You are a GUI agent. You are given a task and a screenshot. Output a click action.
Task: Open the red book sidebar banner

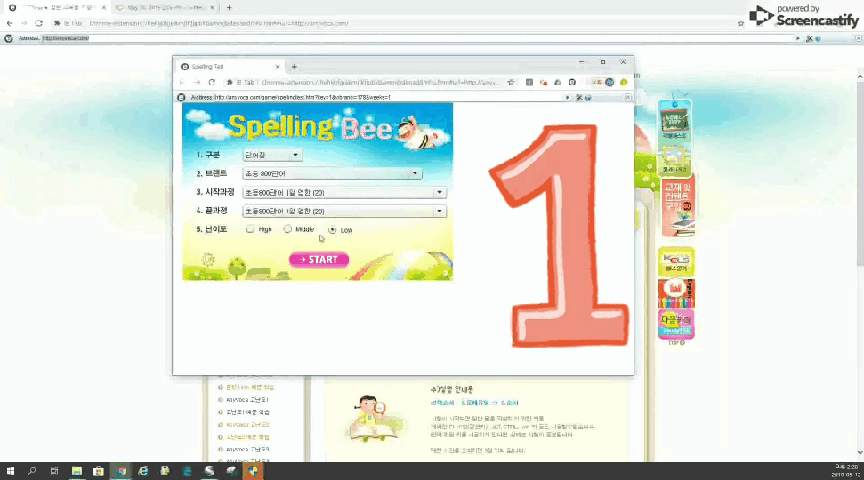pyautogui.click(x=677, y=207)
